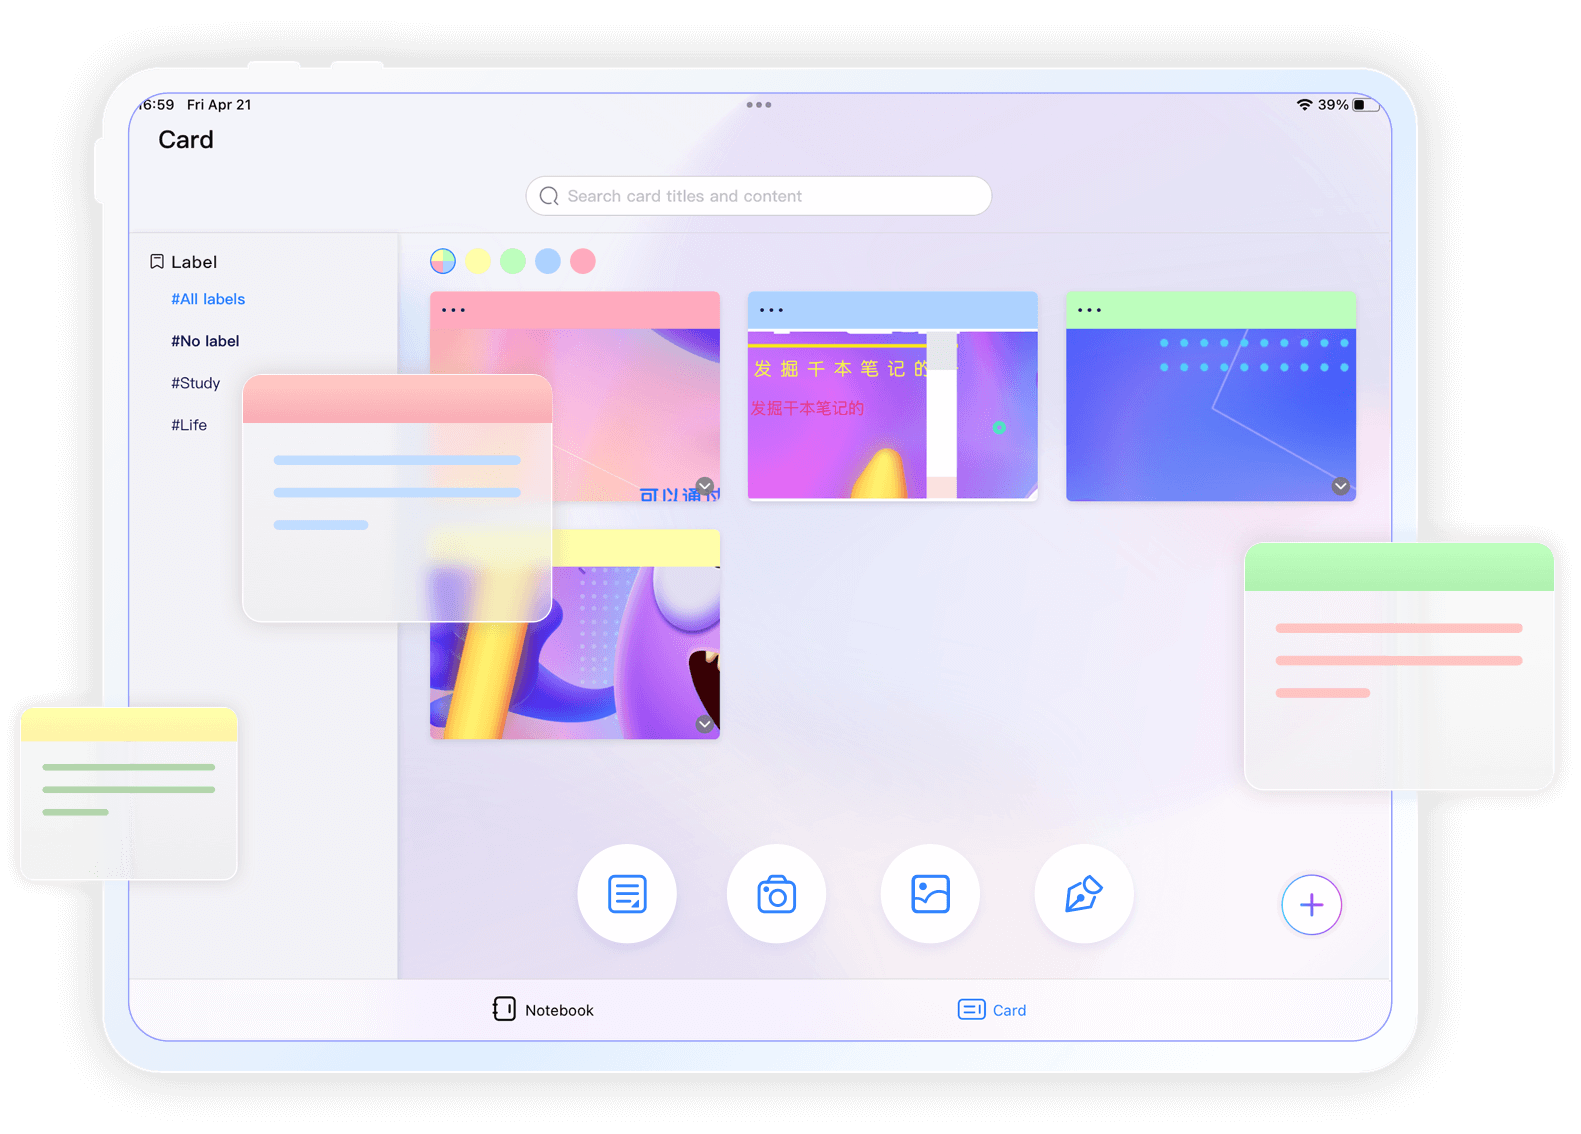Select the #Study label
This screenshot has height=1134, width=1581.
pos(196,383)
